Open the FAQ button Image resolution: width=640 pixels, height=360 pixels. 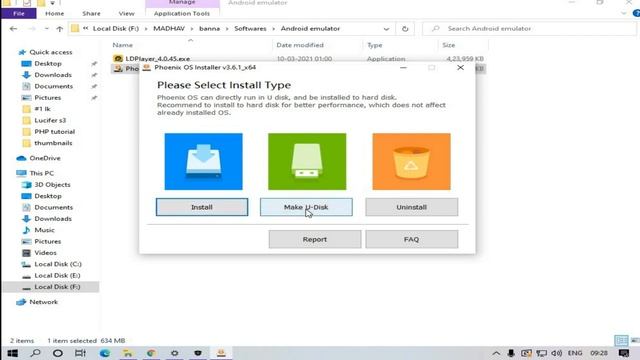[411, 239]
